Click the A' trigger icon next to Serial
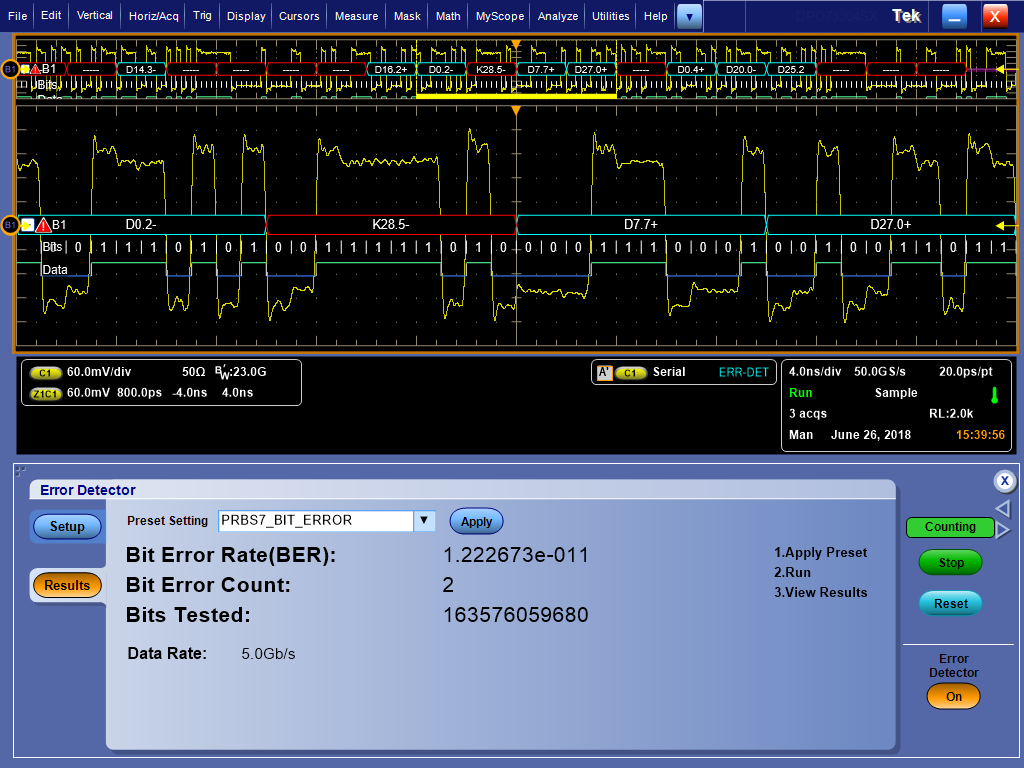Screen dimensions: 1024x768 (x=603, y=372)
